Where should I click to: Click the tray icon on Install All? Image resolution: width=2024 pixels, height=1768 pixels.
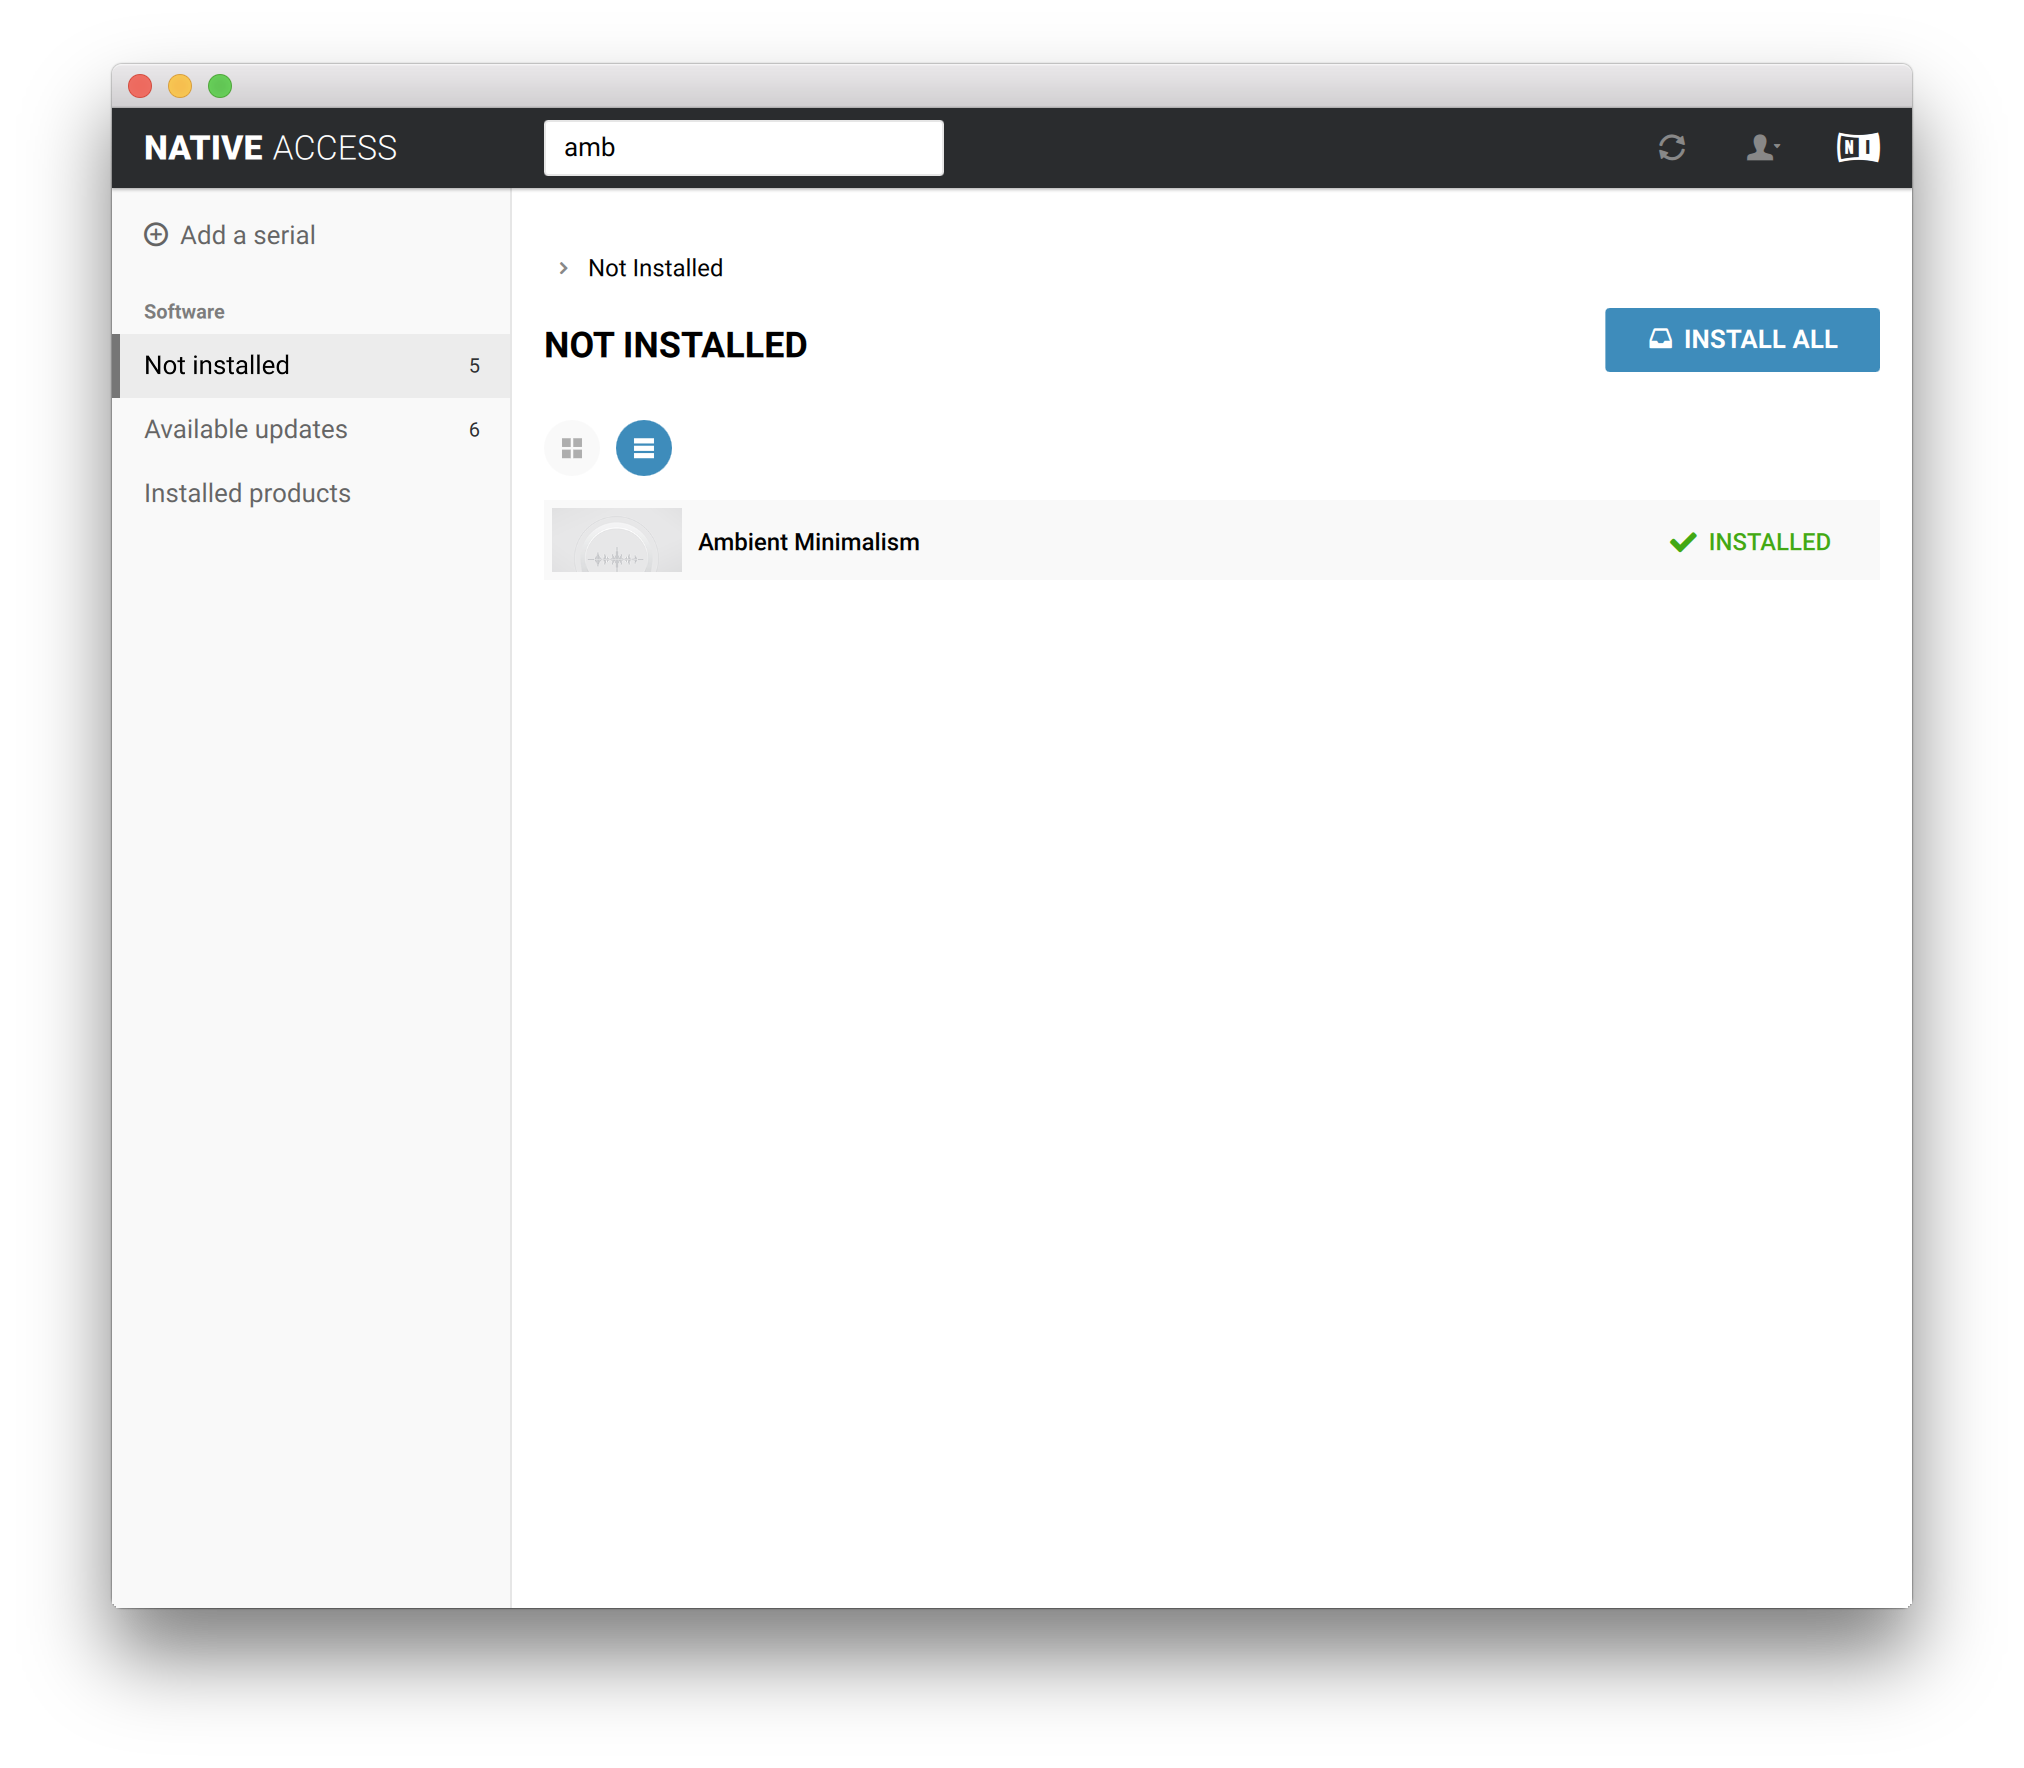click(x=1660, y=339)
